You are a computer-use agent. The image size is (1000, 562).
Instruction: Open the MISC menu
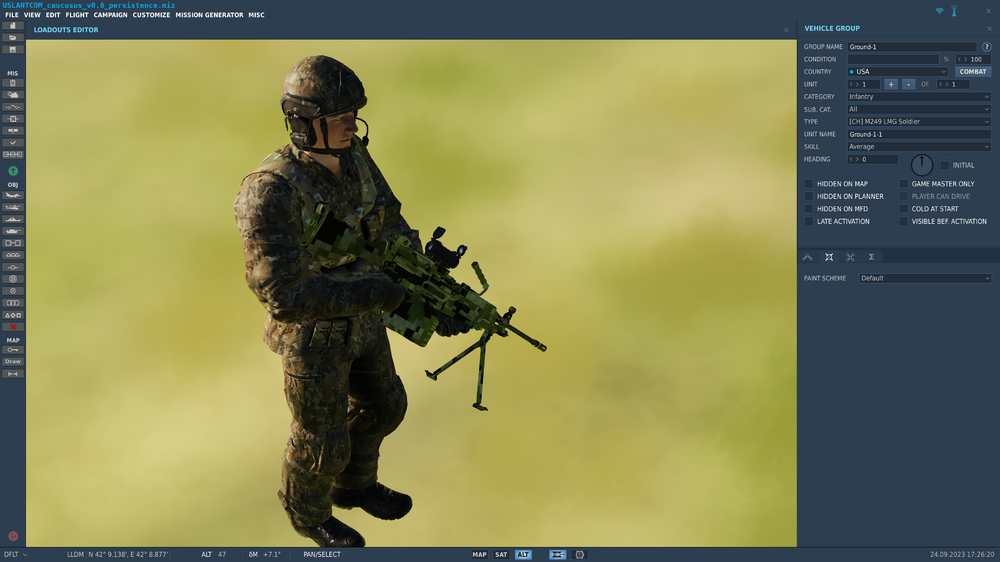(256, 15)
